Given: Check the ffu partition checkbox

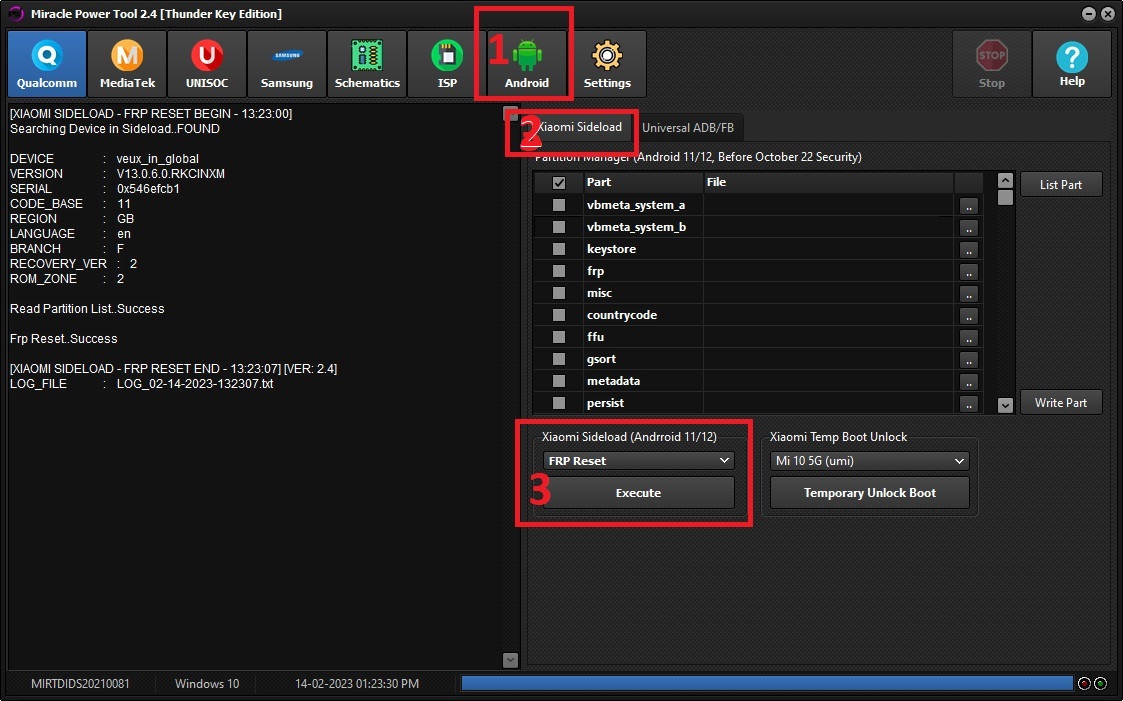Looking at the screenshot, I should [x=559, y=337].
